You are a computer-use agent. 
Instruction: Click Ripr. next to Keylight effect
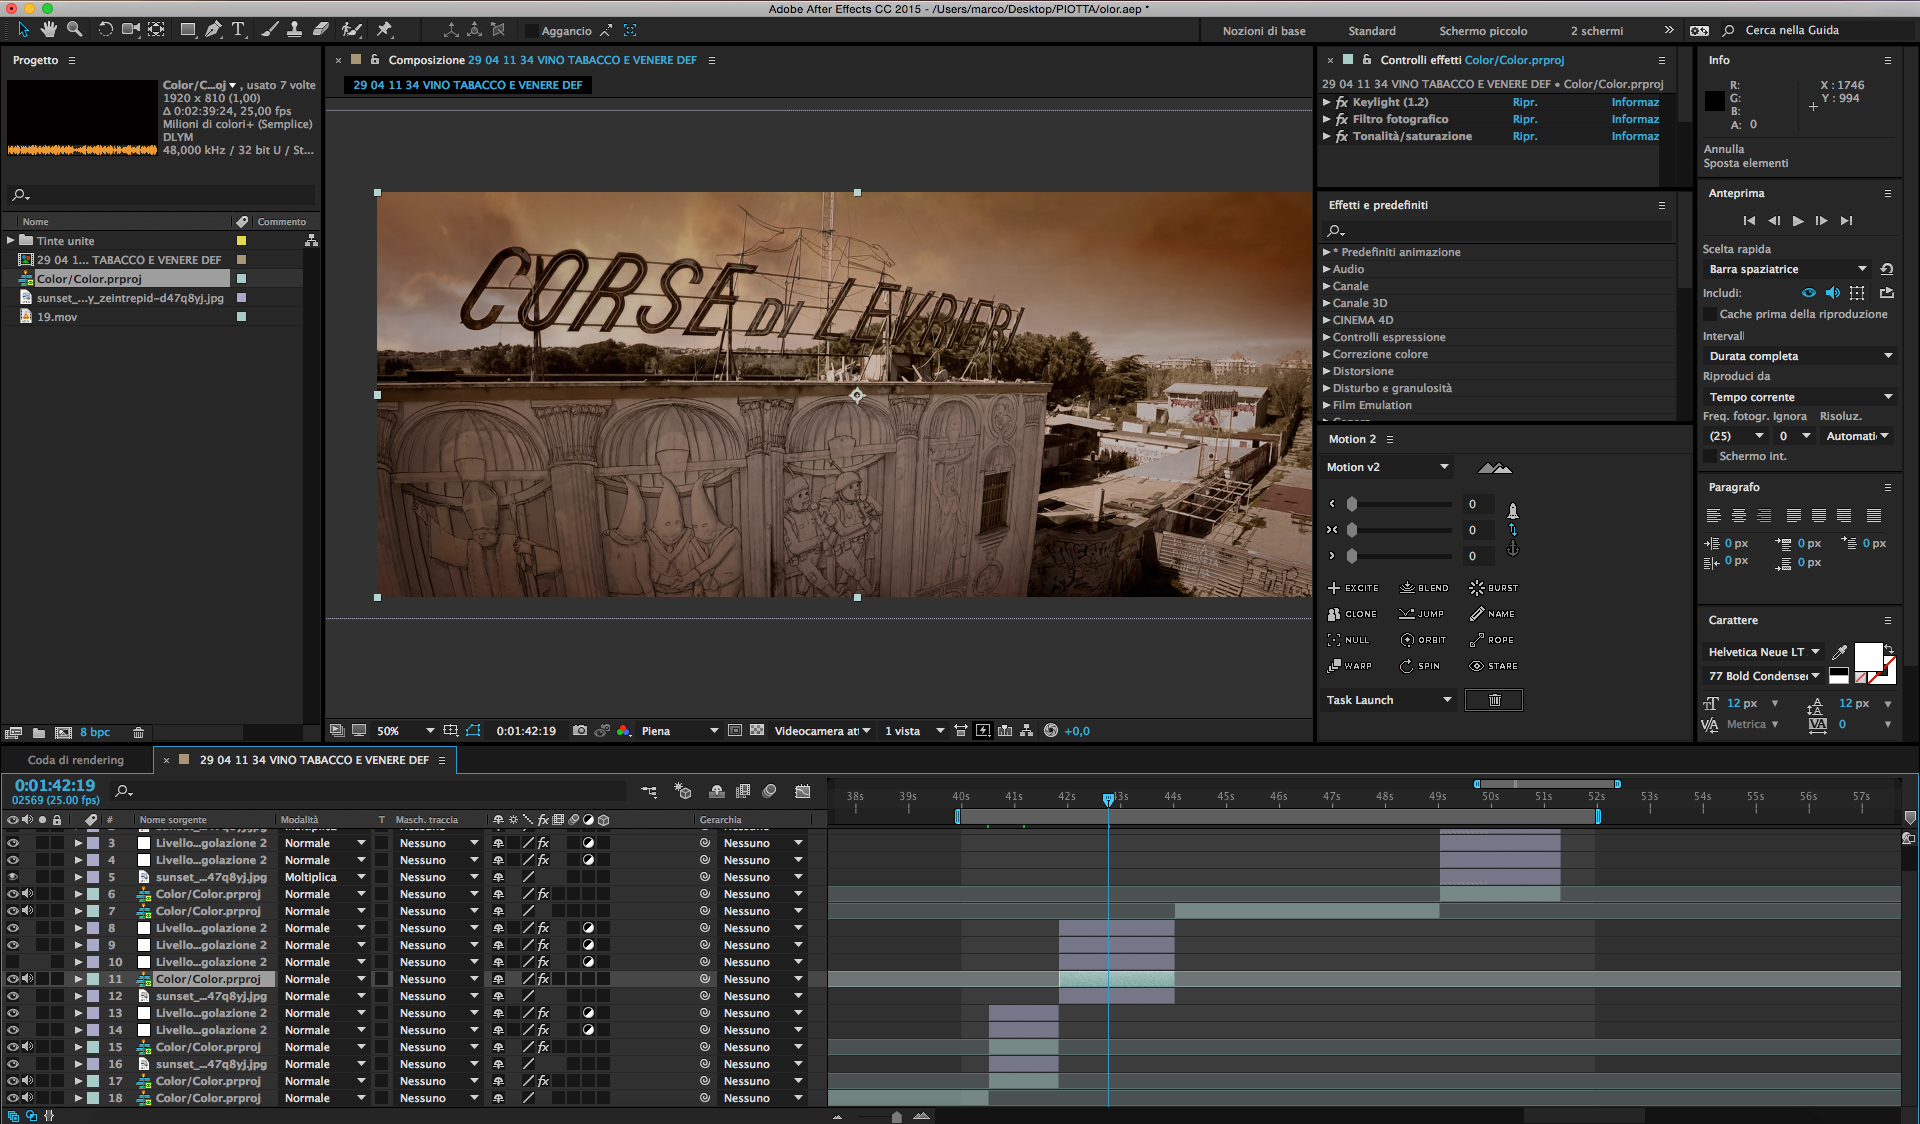1524,102
